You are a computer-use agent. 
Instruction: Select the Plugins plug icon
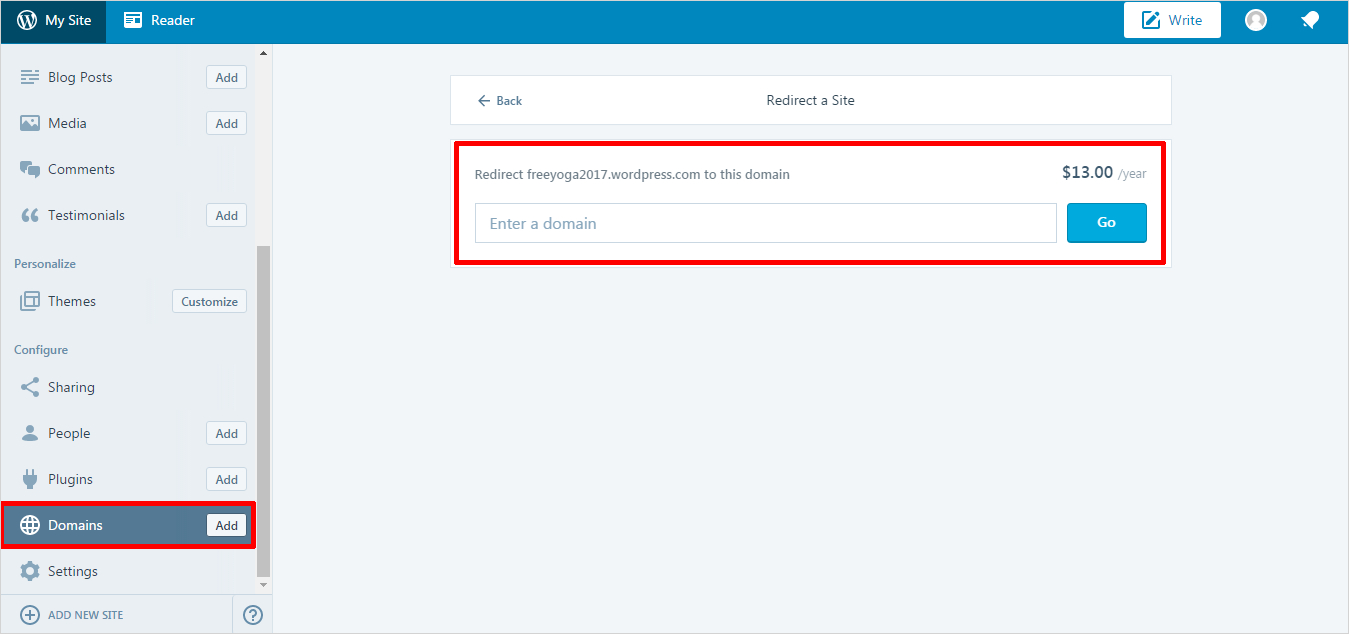tap(30, 479)
